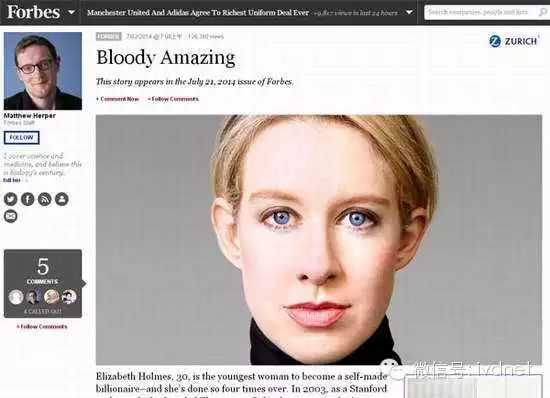Click the 'This story appears in' subtitle
This screenshot has height=398, width=550.
pos(195,82)
